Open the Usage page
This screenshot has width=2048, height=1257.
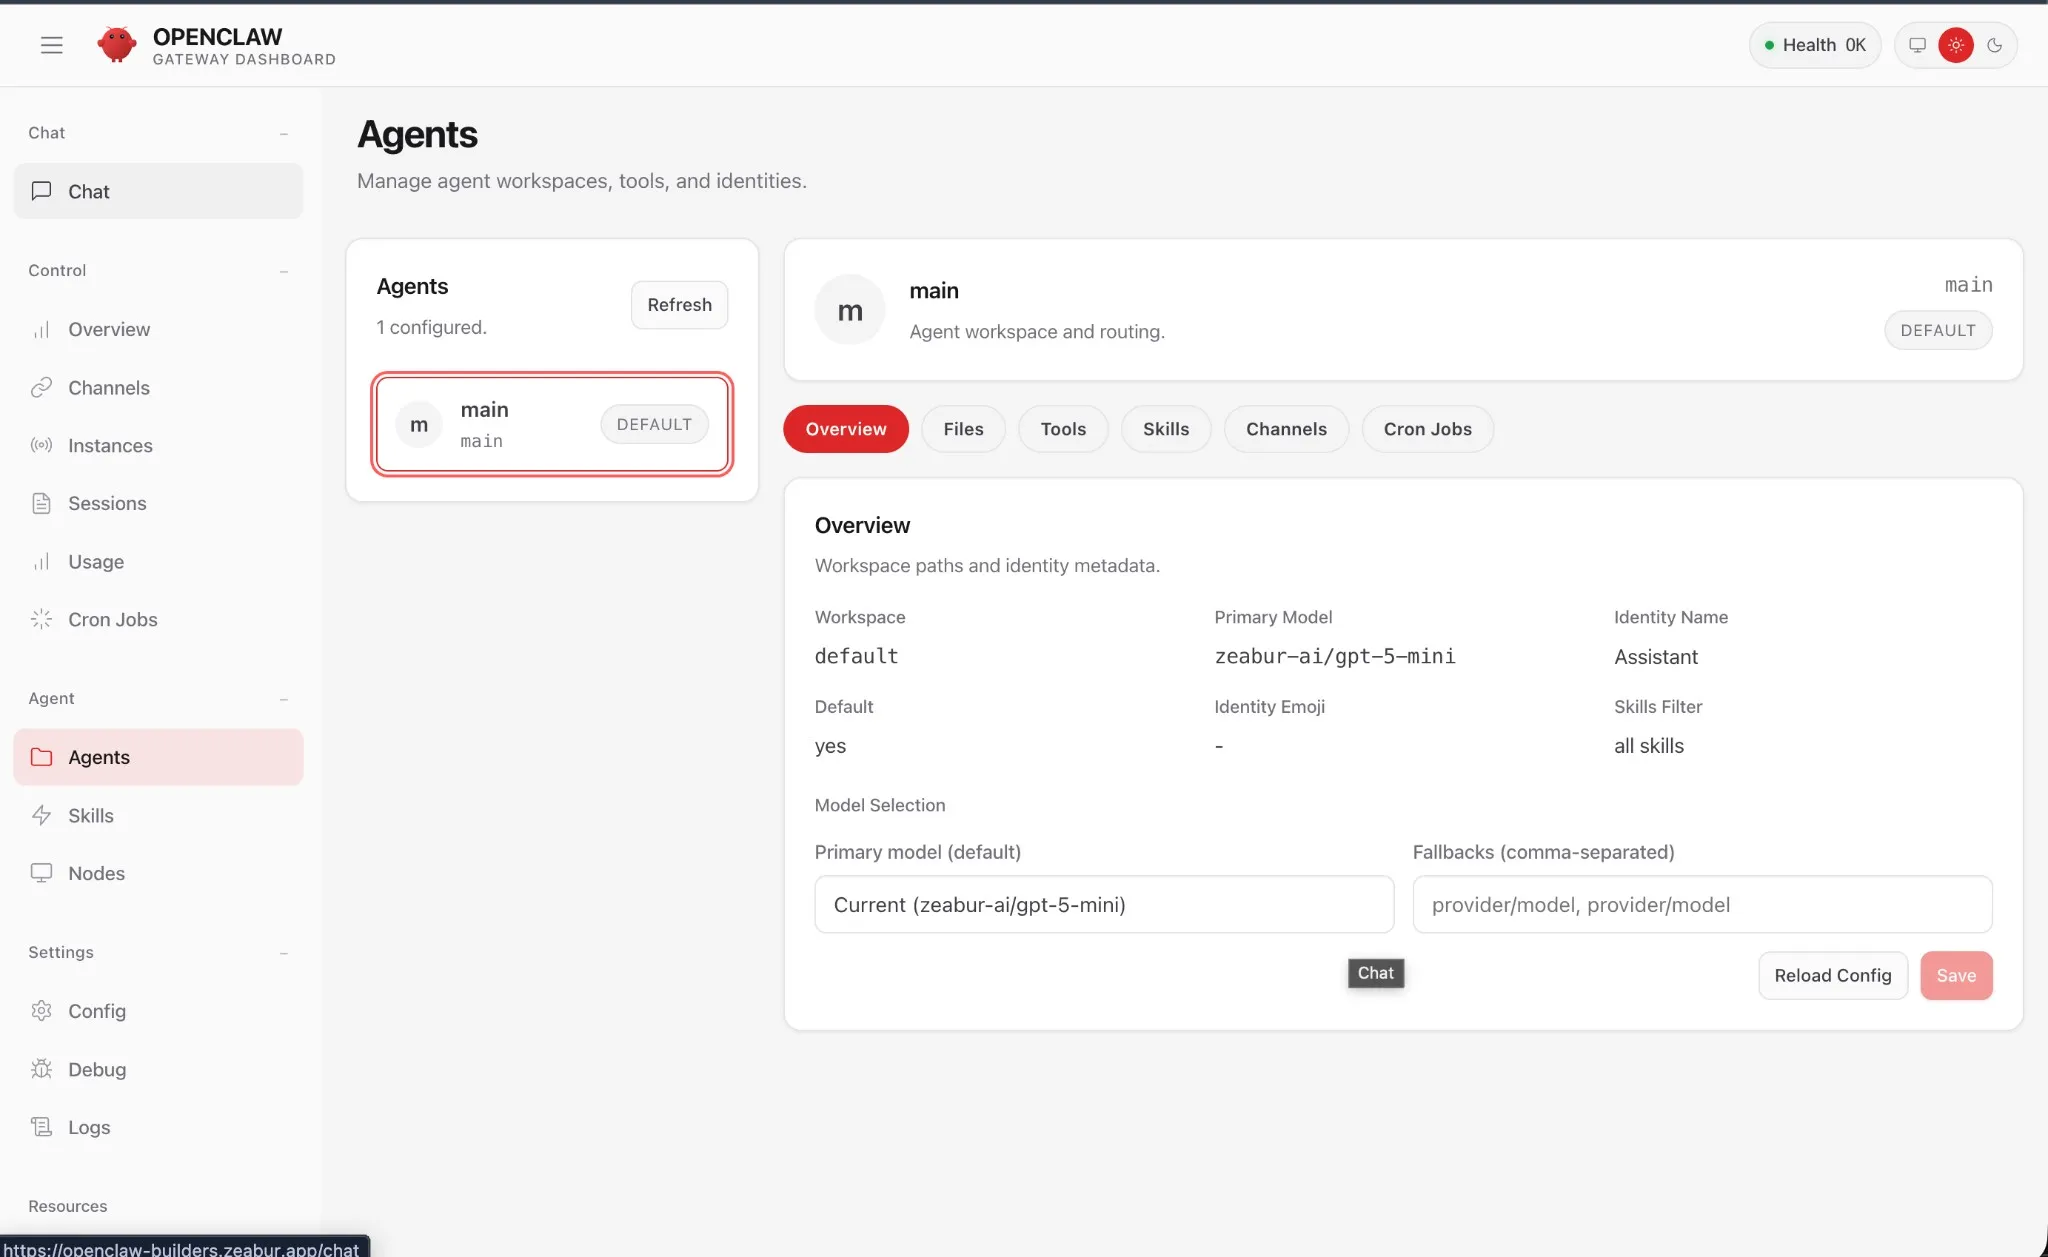click(x=158, y=561)
